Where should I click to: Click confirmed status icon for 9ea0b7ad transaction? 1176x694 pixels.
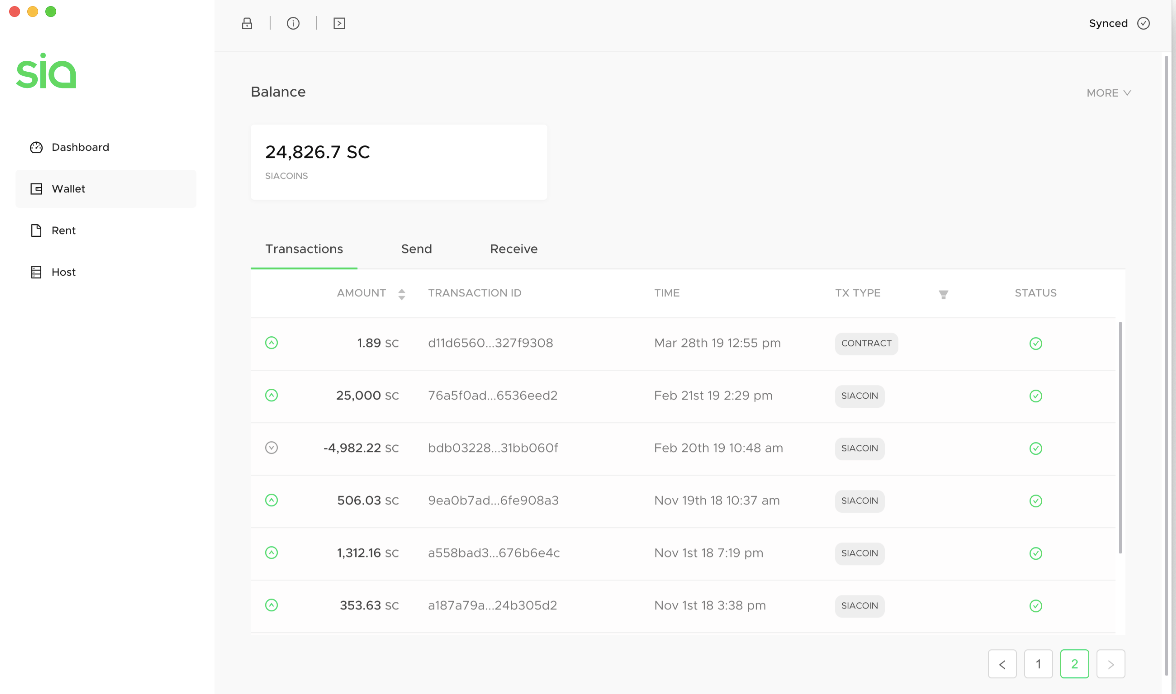pyautogui.click(x=1036, y=501)
